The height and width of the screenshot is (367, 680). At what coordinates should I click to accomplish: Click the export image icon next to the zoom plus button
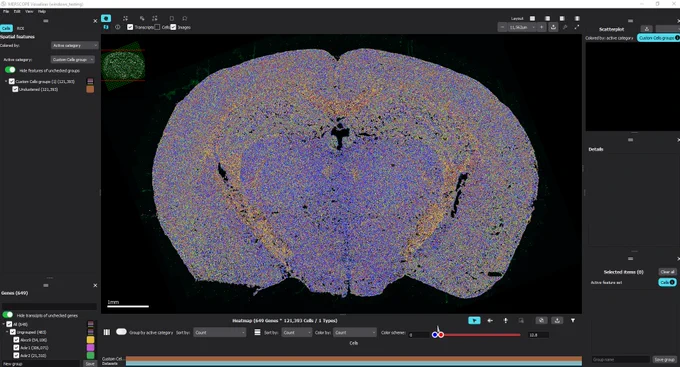click(553, 27)
